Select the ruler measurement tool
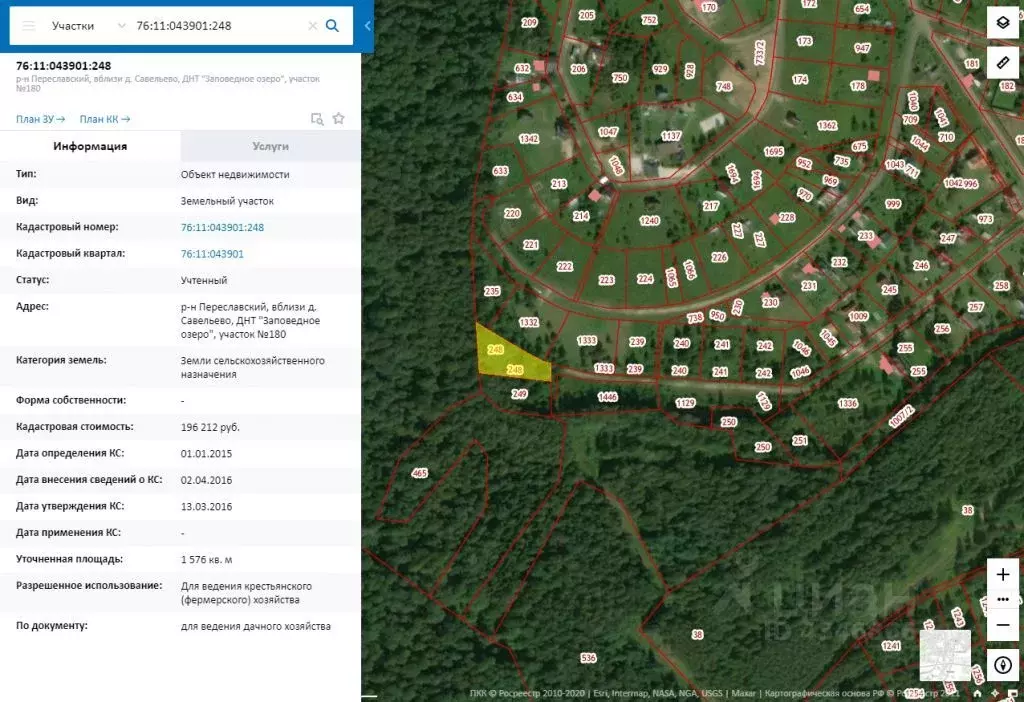1024x702 pixels. [x=1003, y=63]
